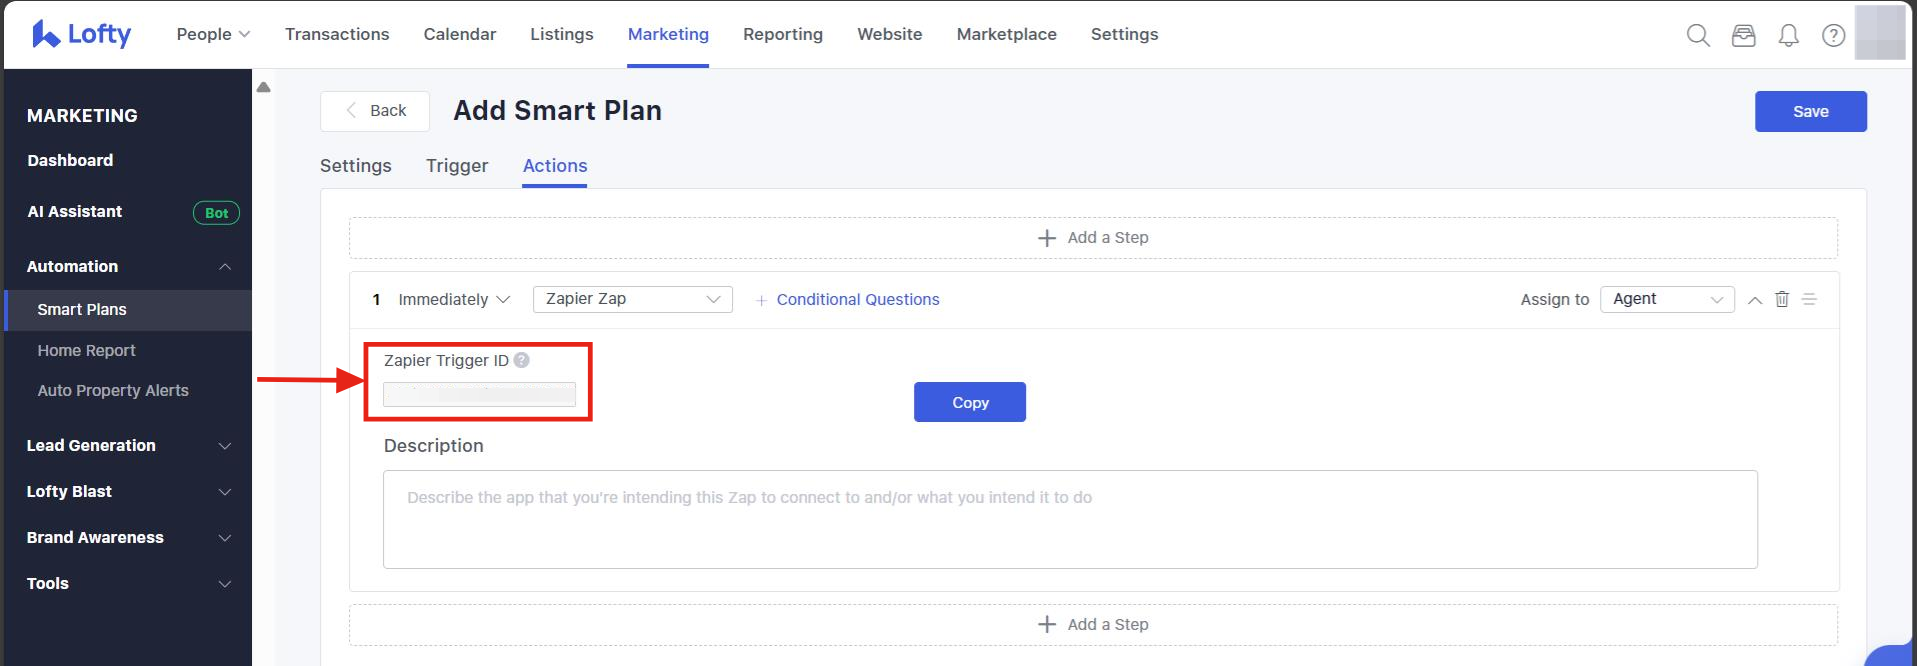This screenshot has width=1917, height=666.
Task: Open the Zapier Zap action dropdown
Action: pyautogui.click(x=632, y=299)
